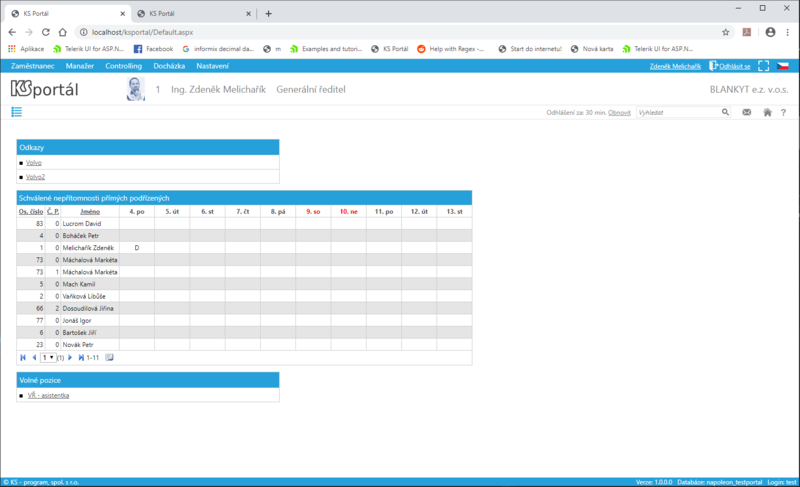Screen dimensions: 800x487
Task: Bookmark page with star icon
Action: (x=726, y=32)
